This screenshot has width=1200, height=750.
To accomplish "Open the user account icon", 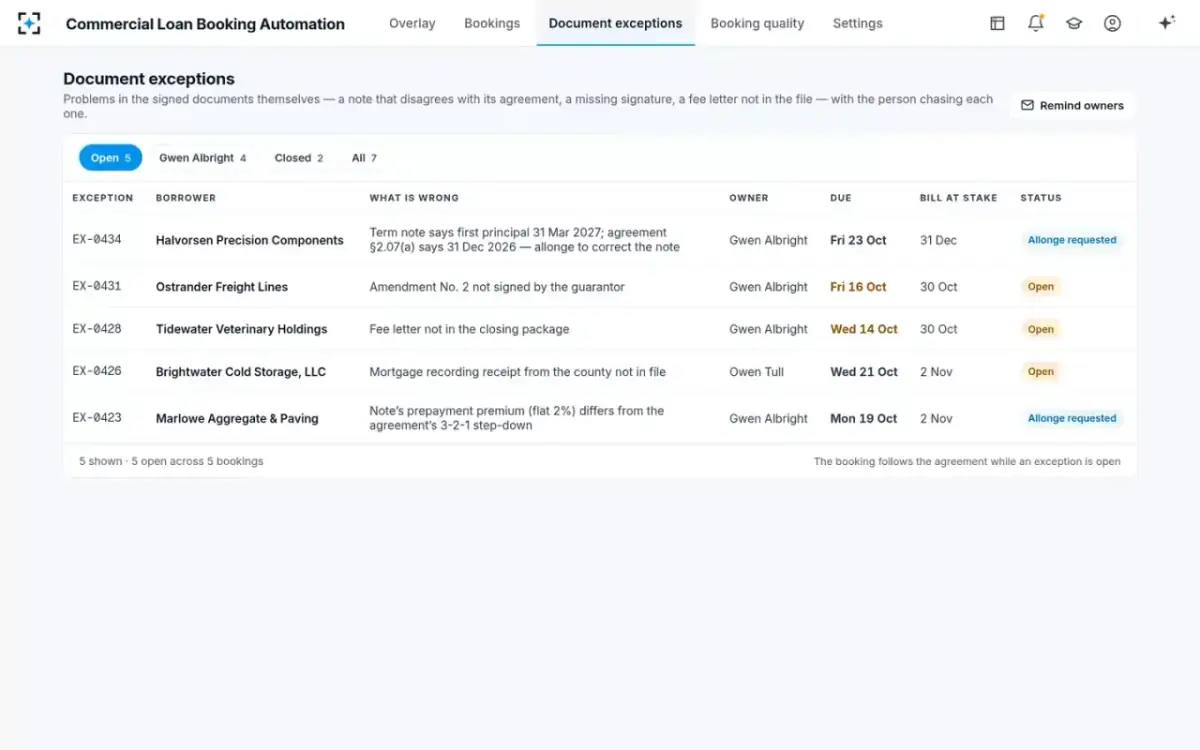I will [1112, 23].
